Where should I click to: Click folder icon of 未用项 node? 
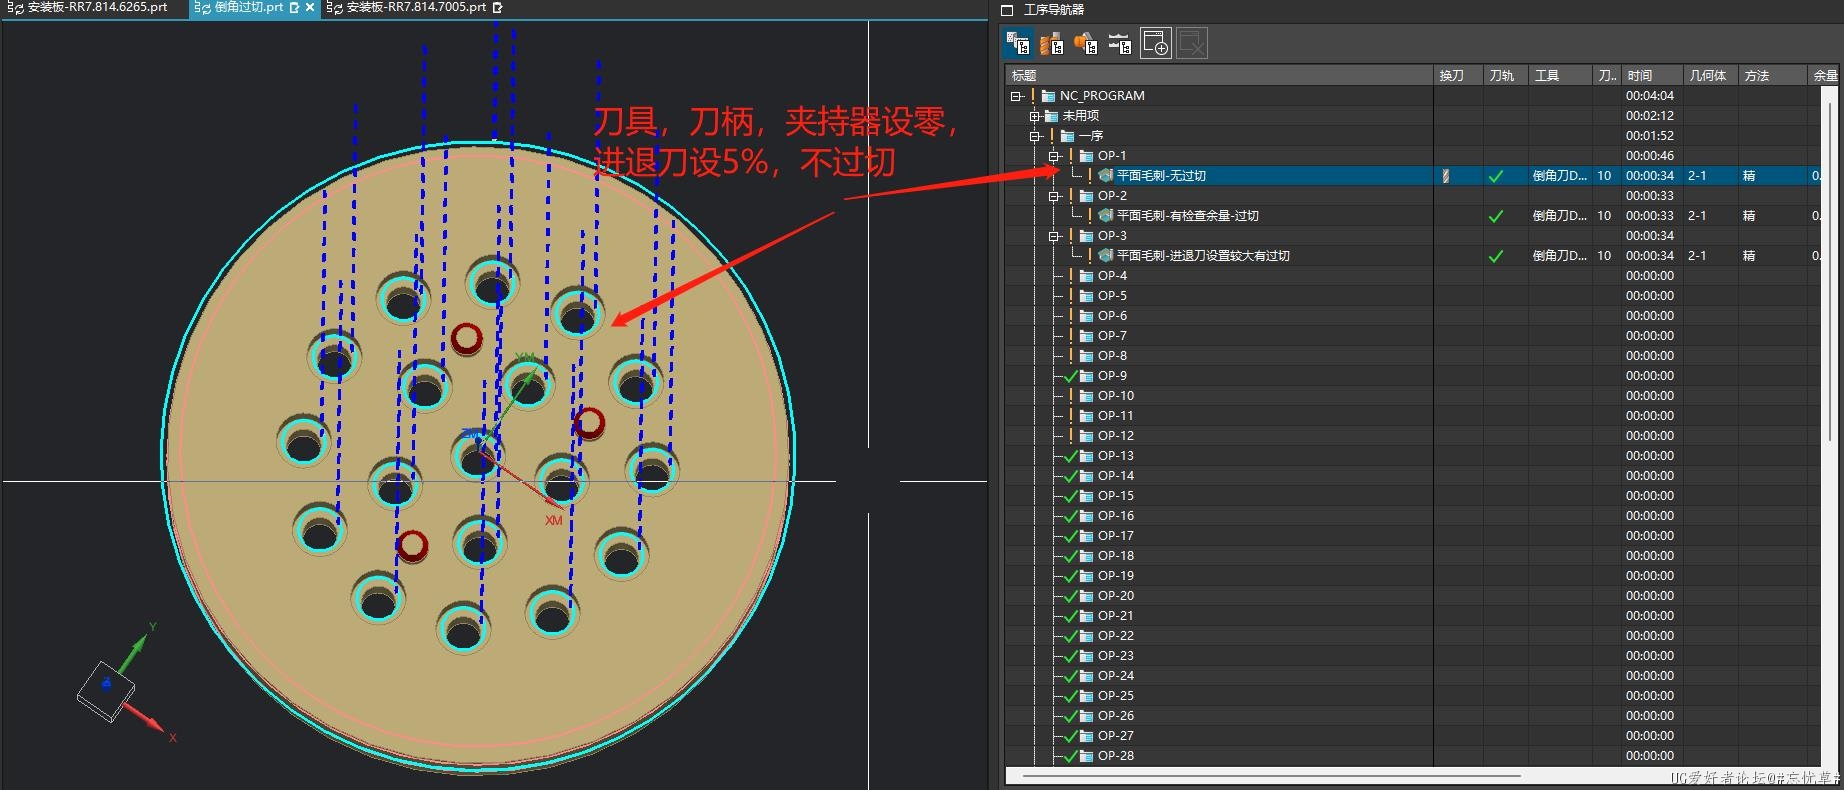[1052, 116]
